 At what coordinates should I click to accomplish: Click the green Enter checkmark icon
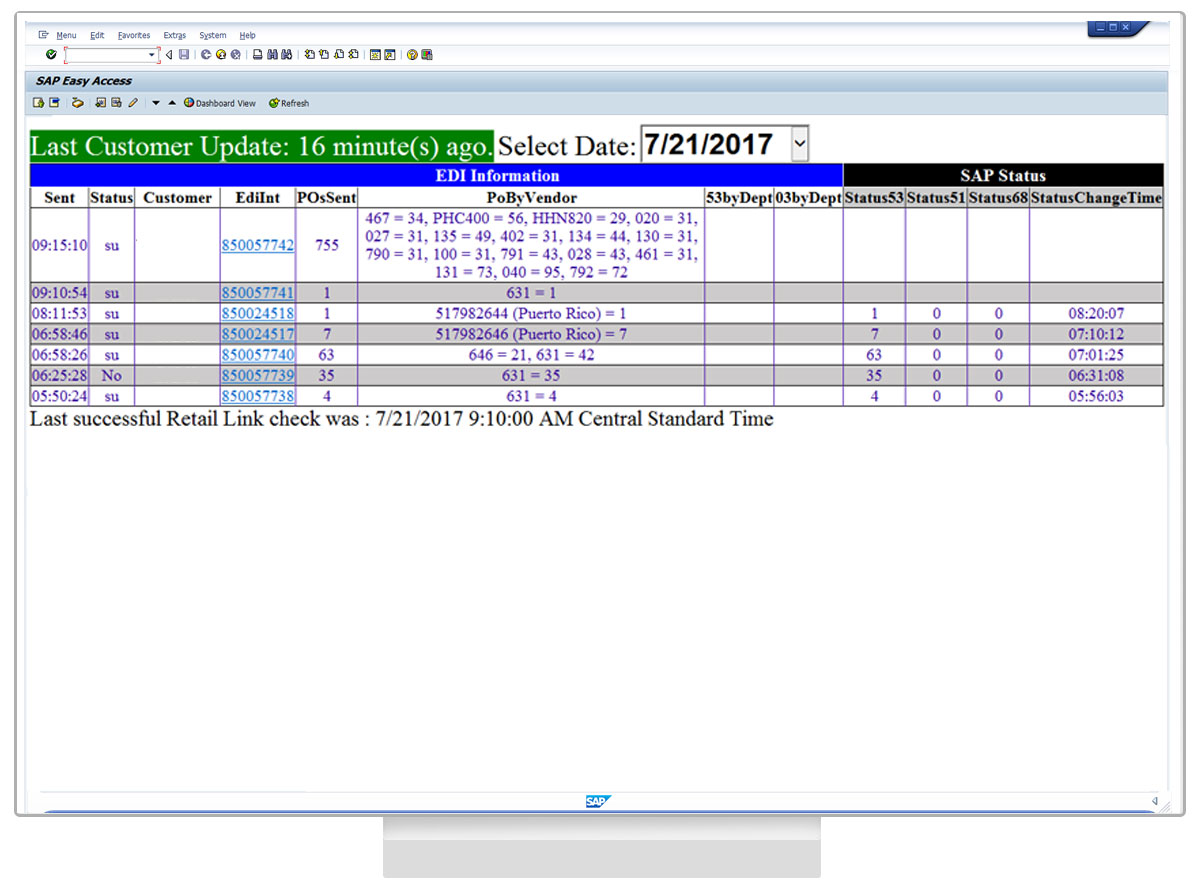[51, 55]
